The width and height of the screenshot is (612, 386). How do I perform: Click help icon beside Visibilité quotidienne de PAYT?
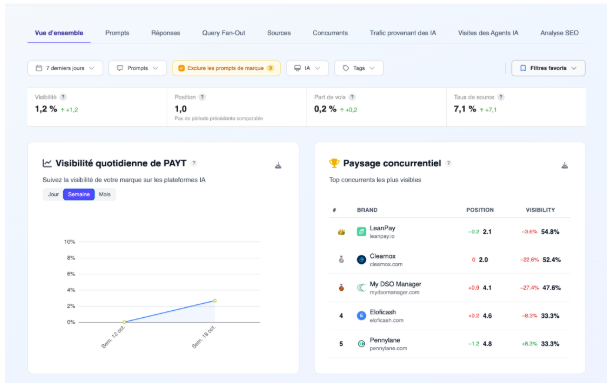(194, 163)
